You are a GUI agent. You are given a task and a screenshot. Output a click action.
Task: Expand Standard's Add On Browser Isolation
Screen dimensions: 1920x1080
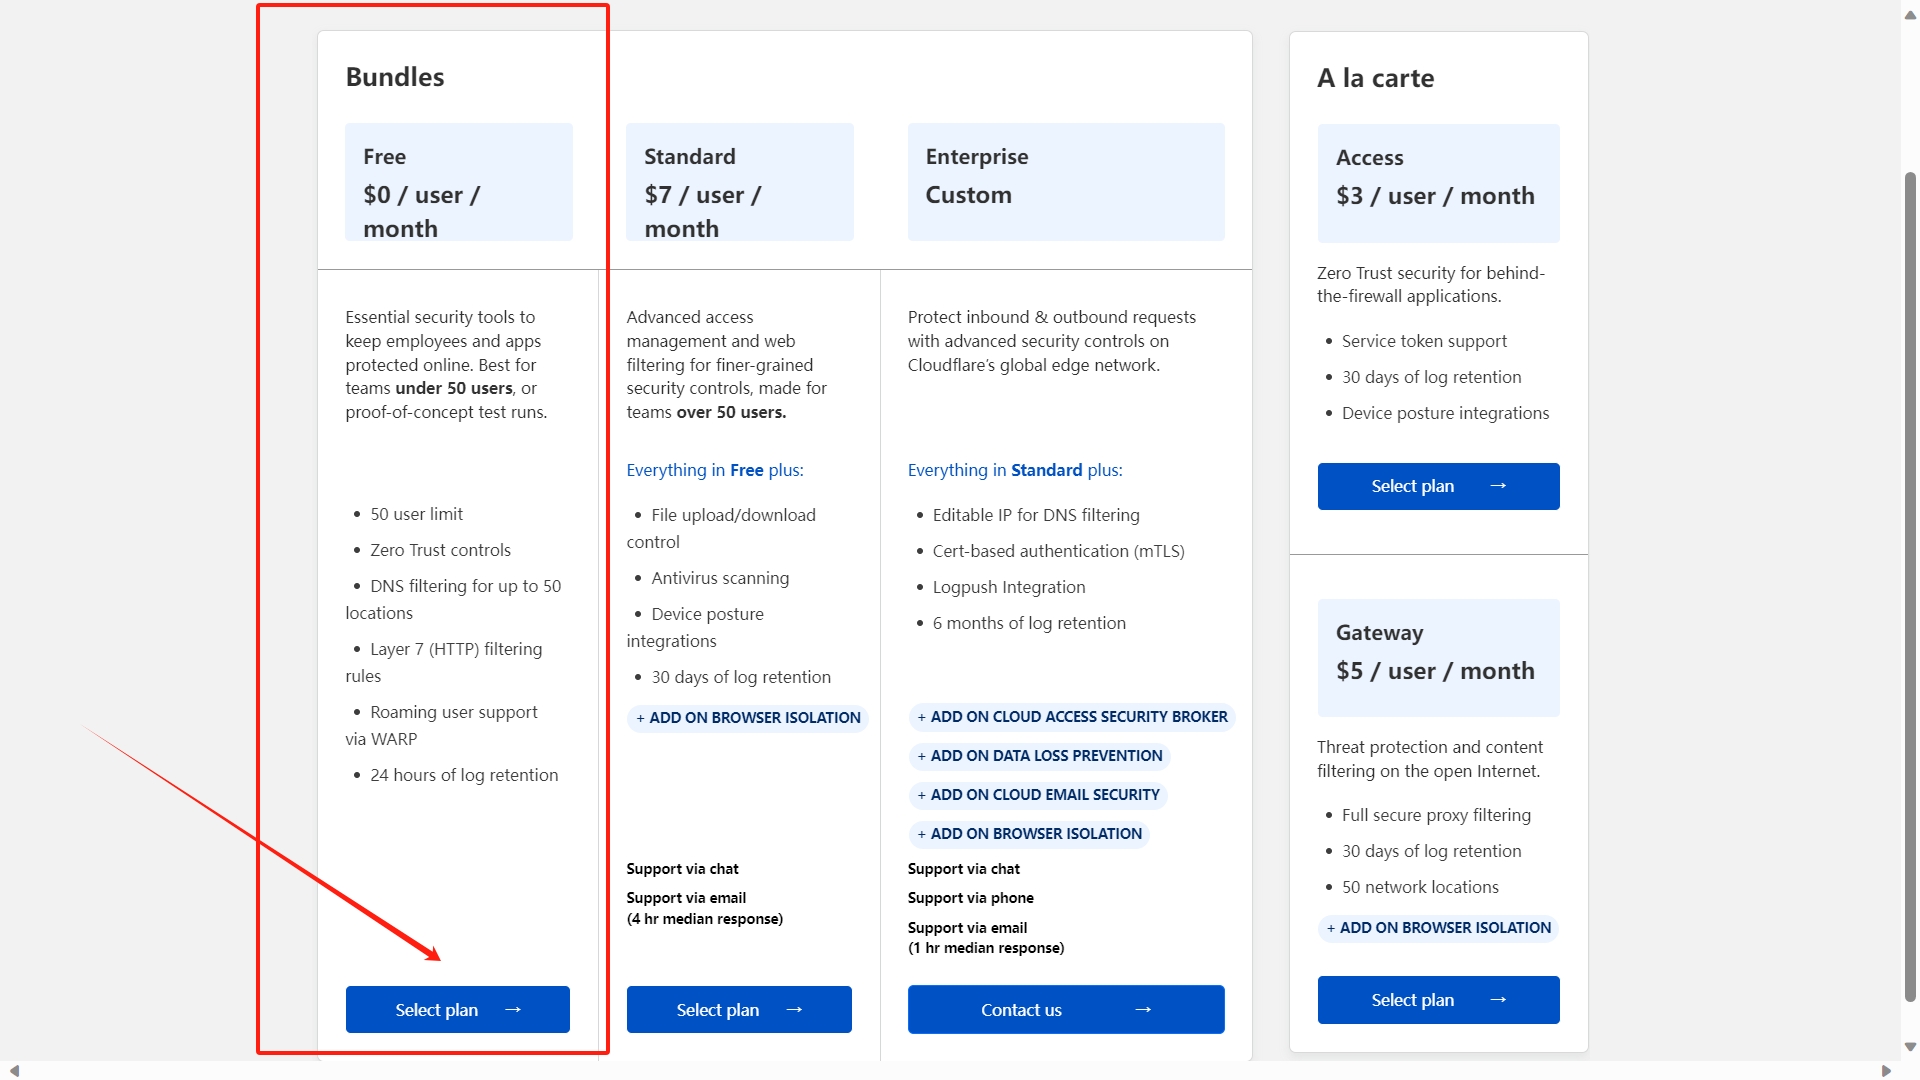tap(748, 718)
